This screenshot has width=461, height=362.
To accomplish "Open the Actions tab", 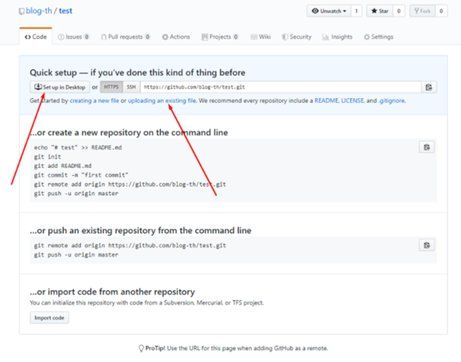I will (176, 37).
